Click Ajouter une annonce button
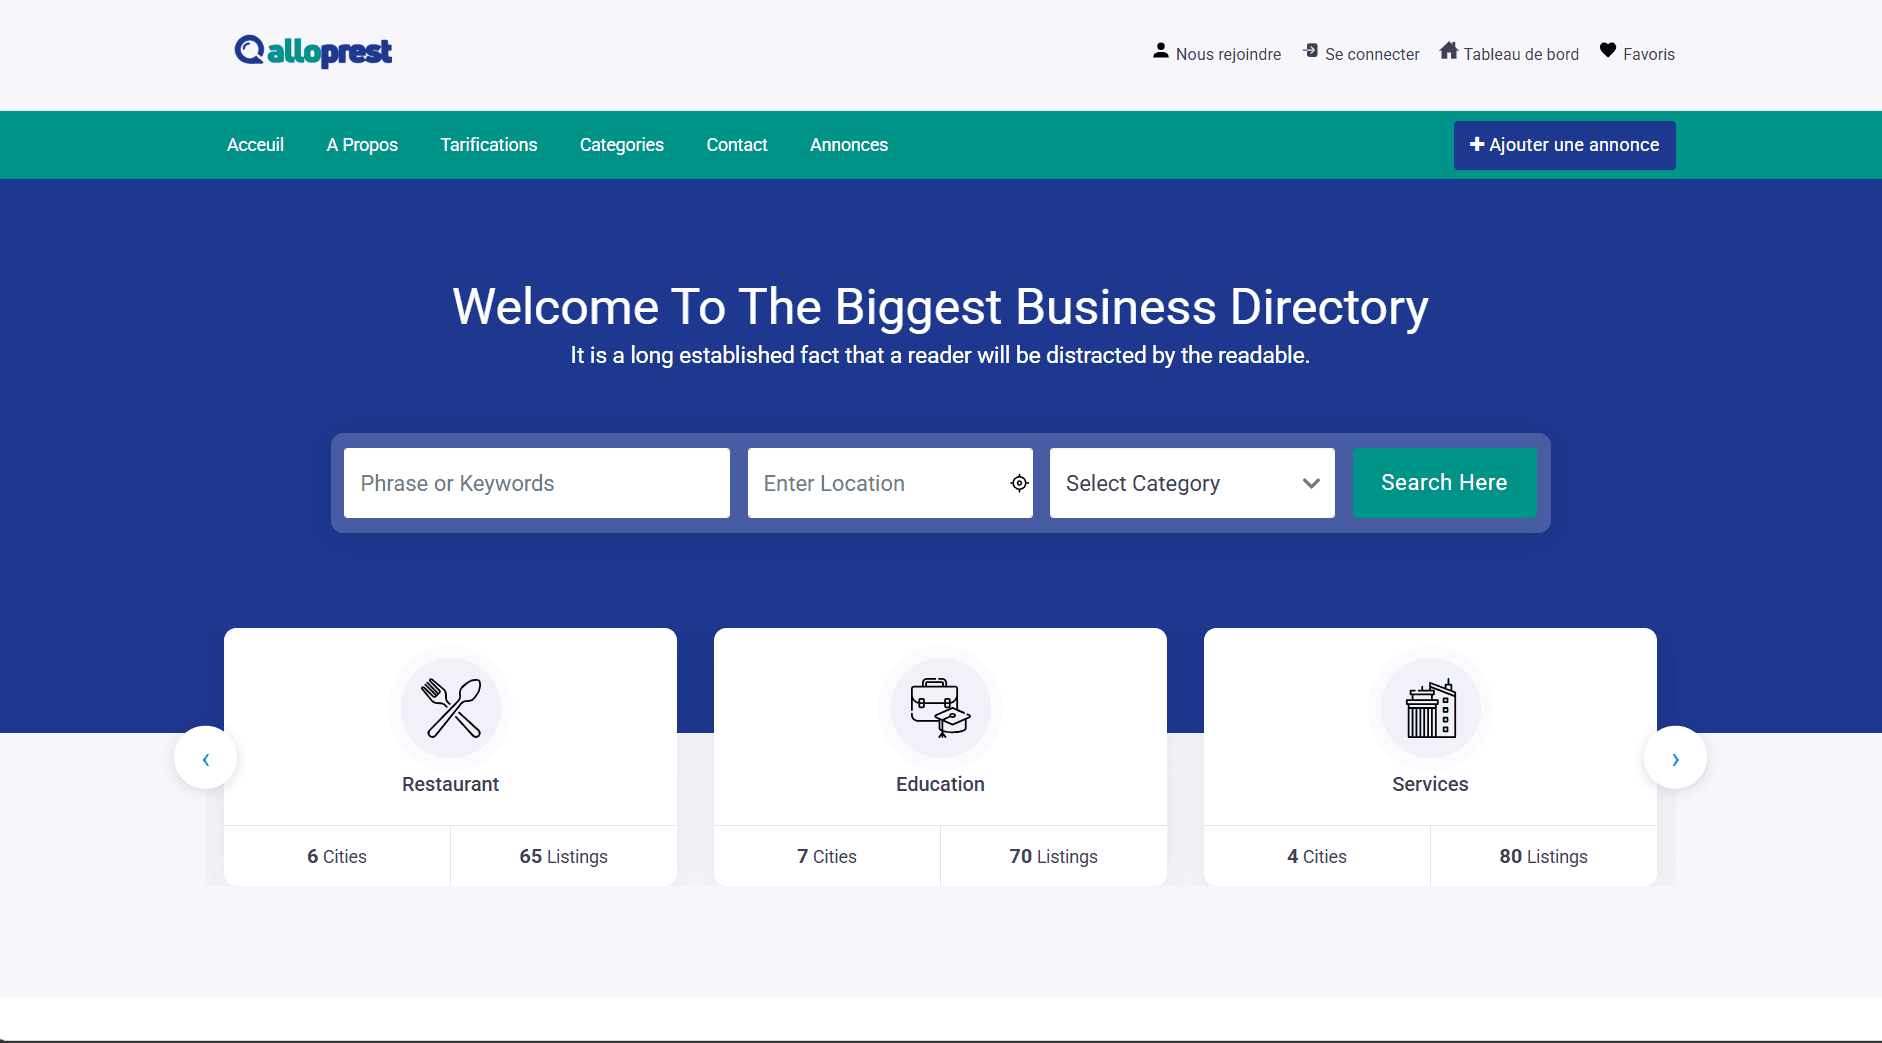 (1564, 145)
